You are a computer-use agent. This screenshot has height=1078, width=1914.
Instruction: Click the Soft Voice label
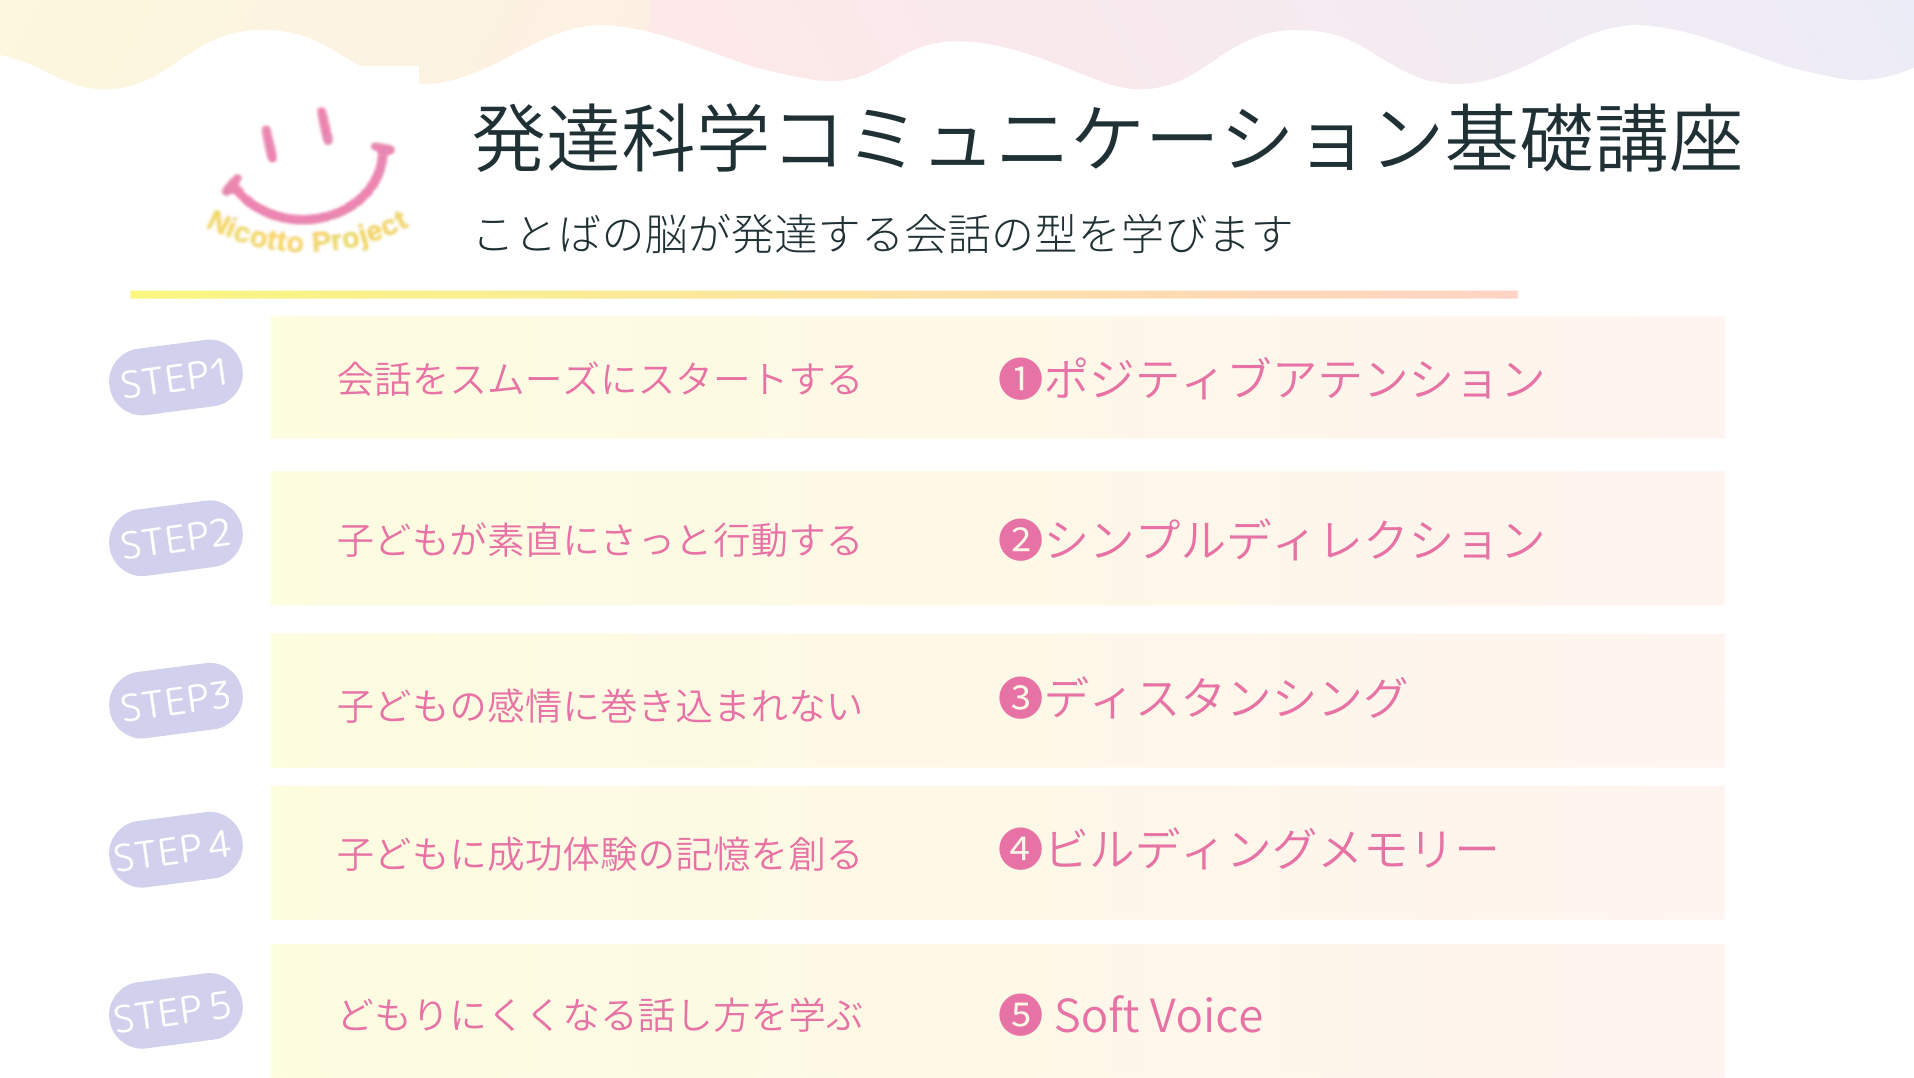pos(1159,1016)
